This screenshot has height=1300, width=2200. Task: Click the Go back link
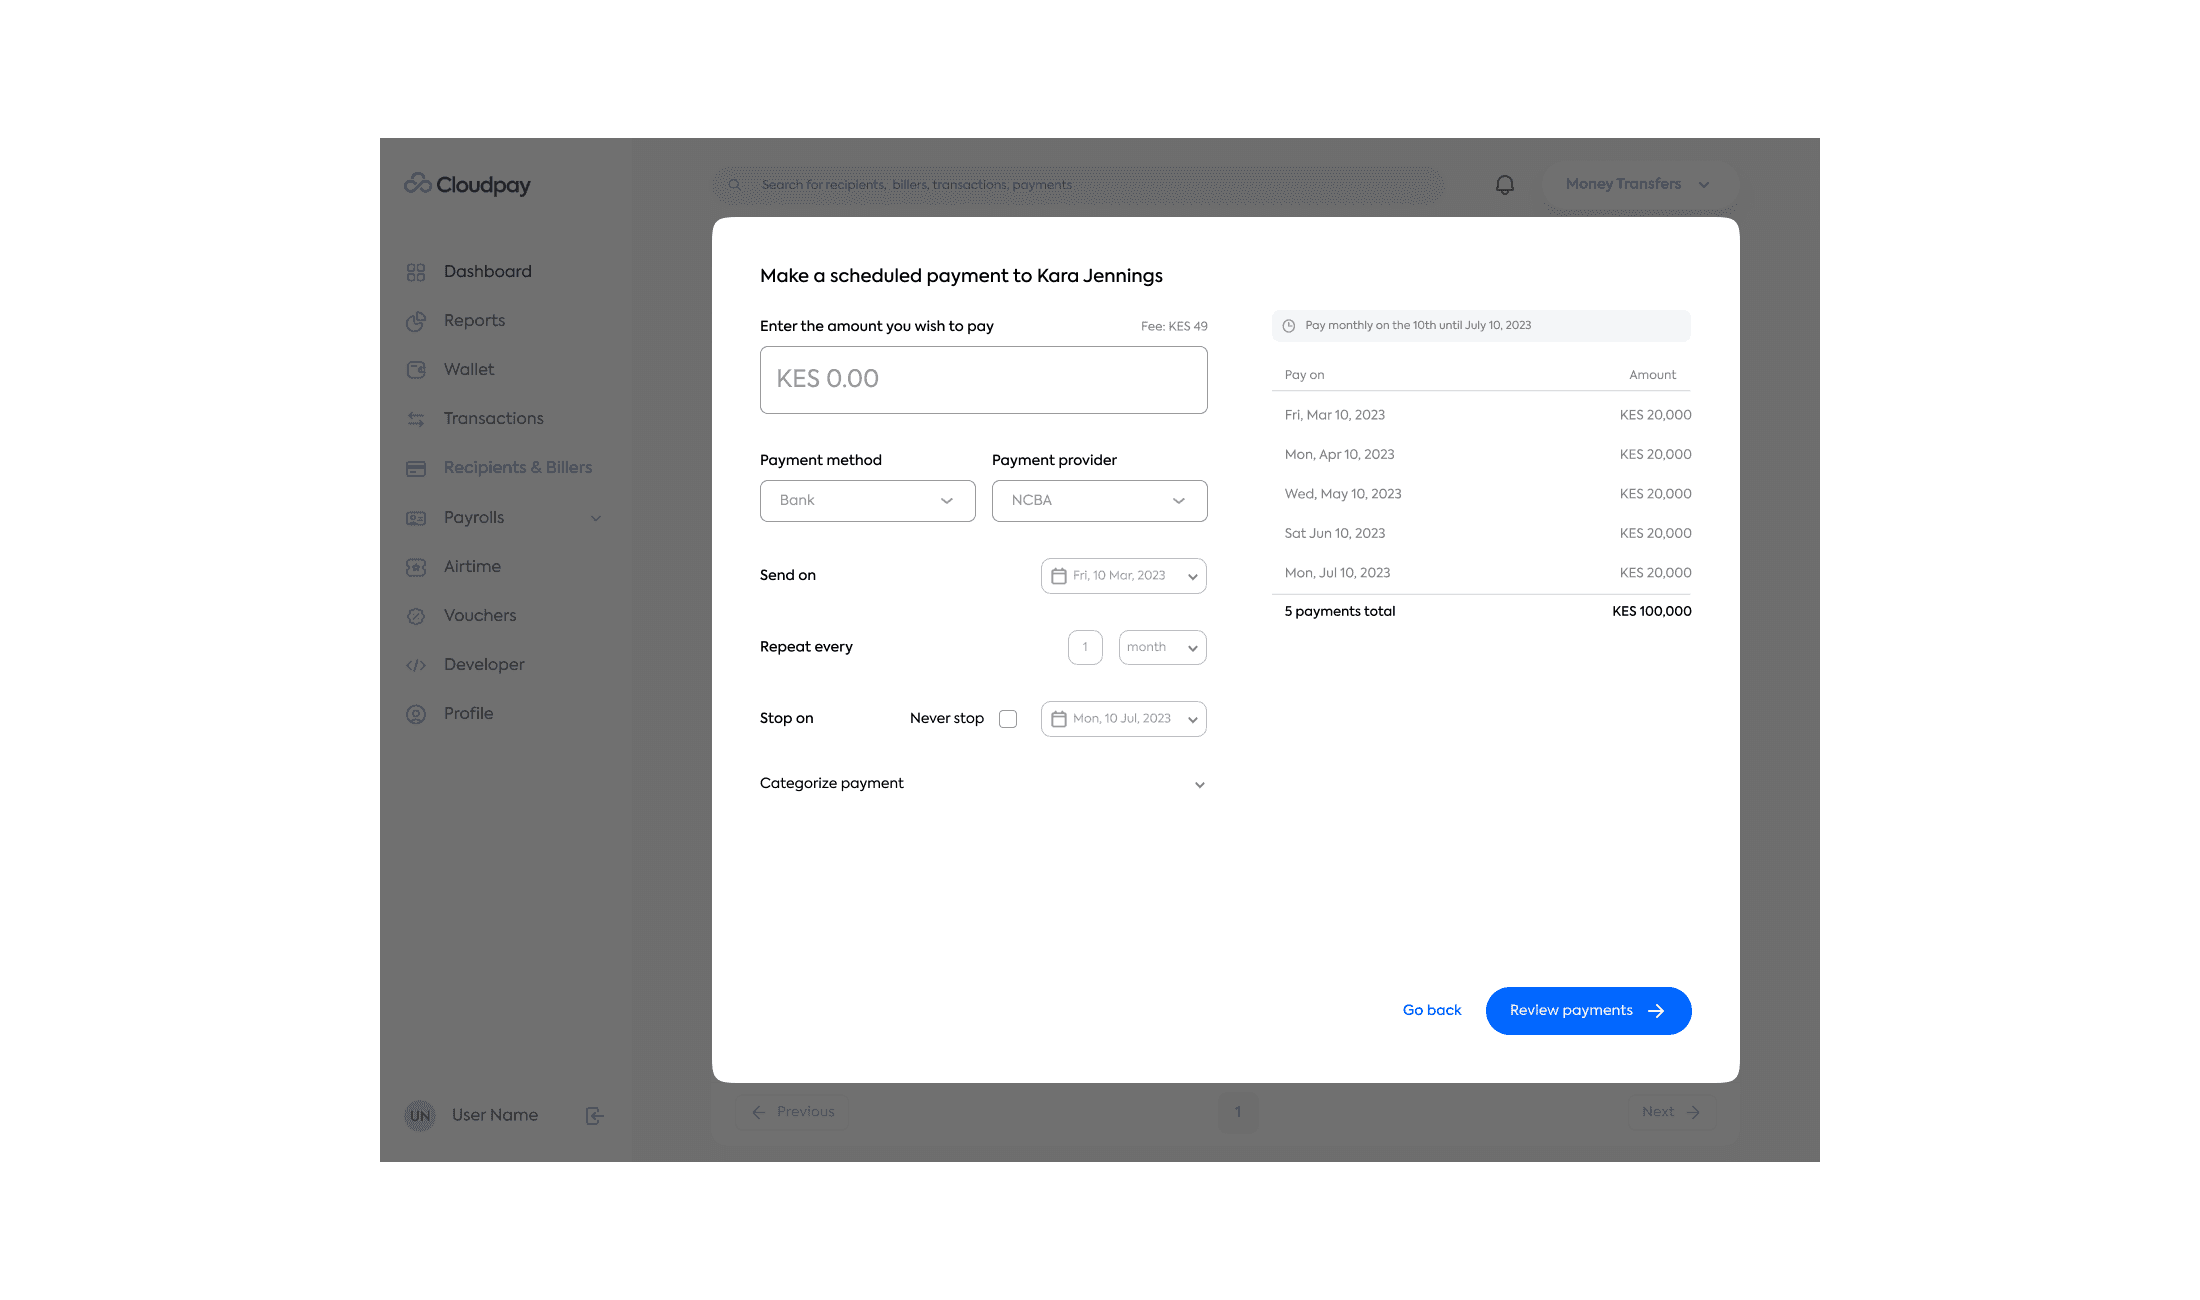1431,1011
